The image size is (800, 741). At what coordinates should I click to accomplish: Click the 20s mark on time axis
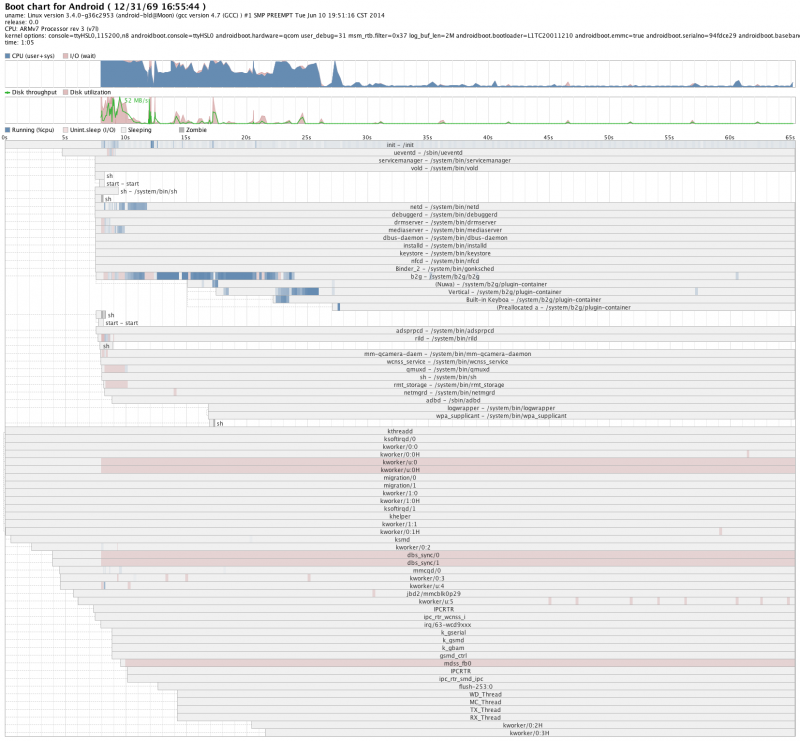pos(246,137)
